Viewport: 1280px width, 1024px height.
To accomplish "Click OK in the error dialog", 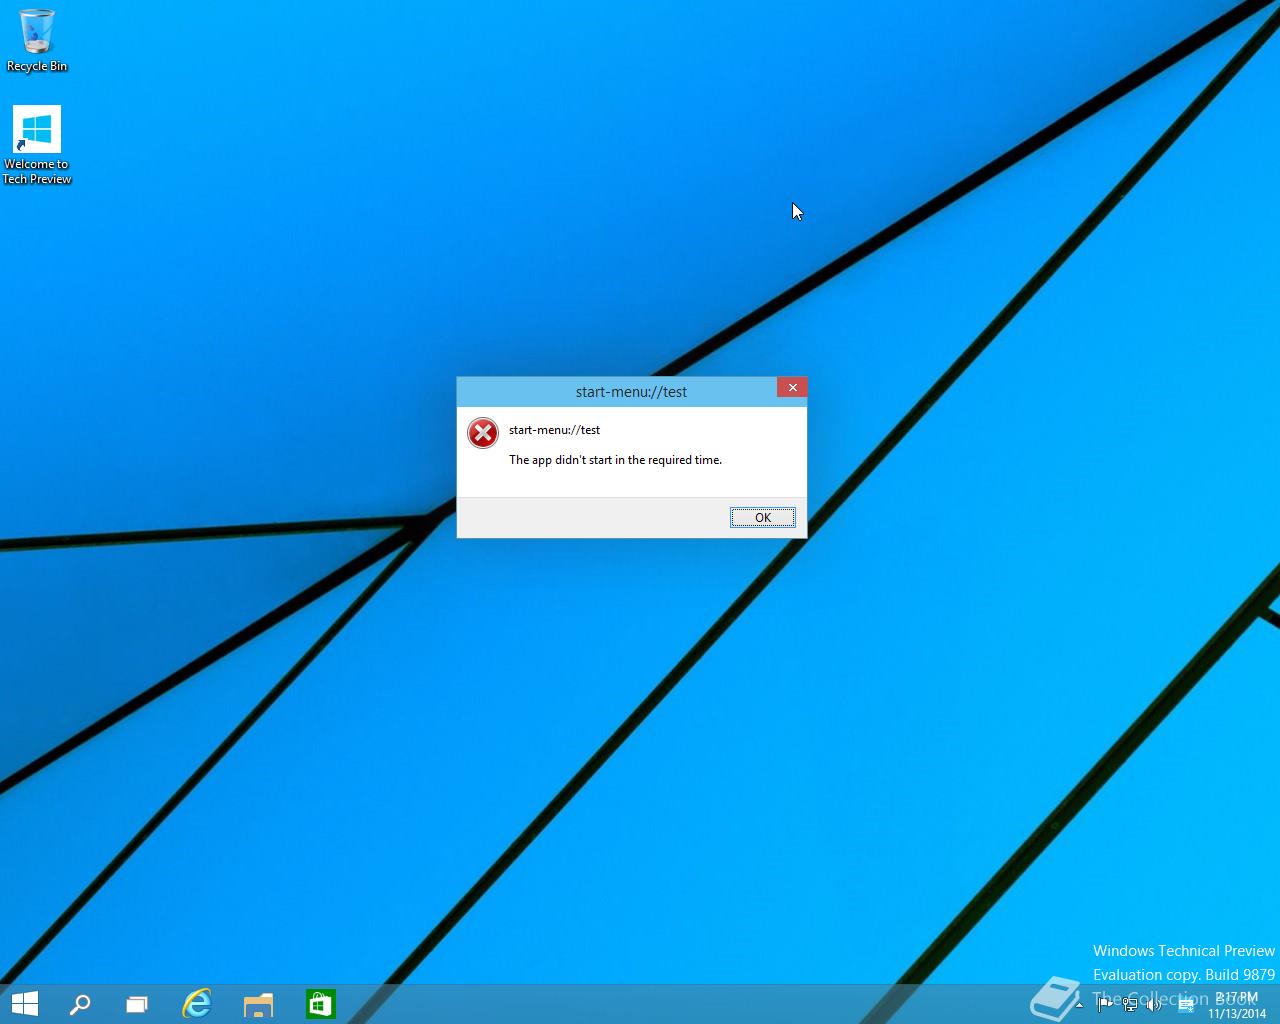I will point(762,517).
